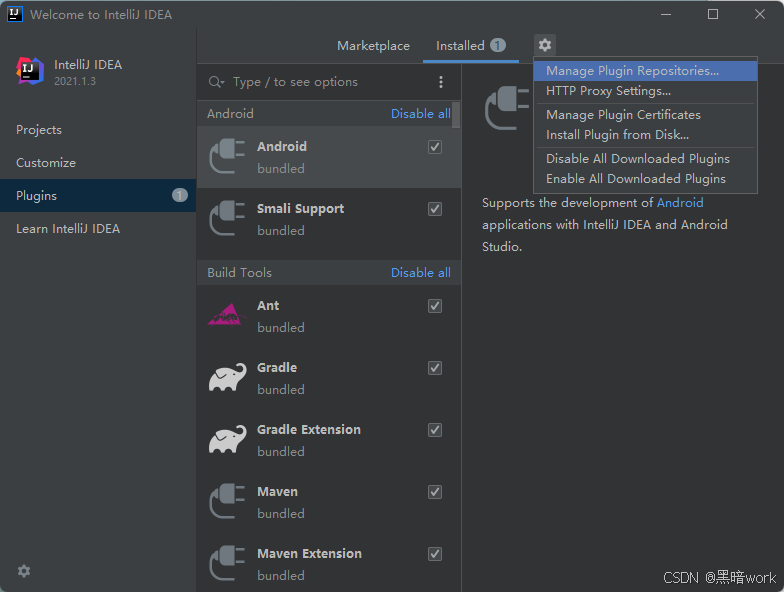Click the Maven Extension plugin icon

(228, 564)
